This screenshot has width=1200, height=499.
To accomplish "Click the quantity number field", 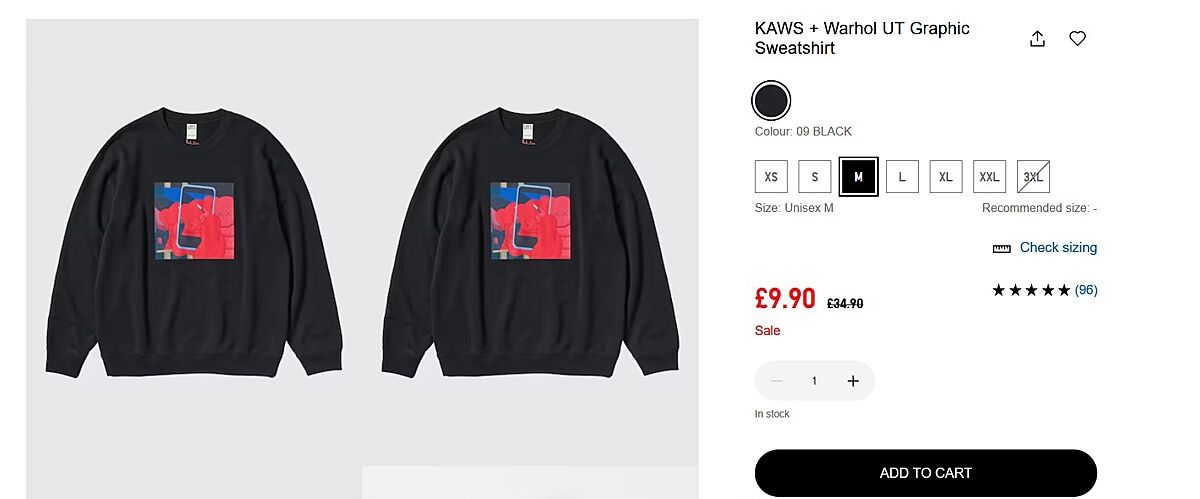I will tap(814, 381).
